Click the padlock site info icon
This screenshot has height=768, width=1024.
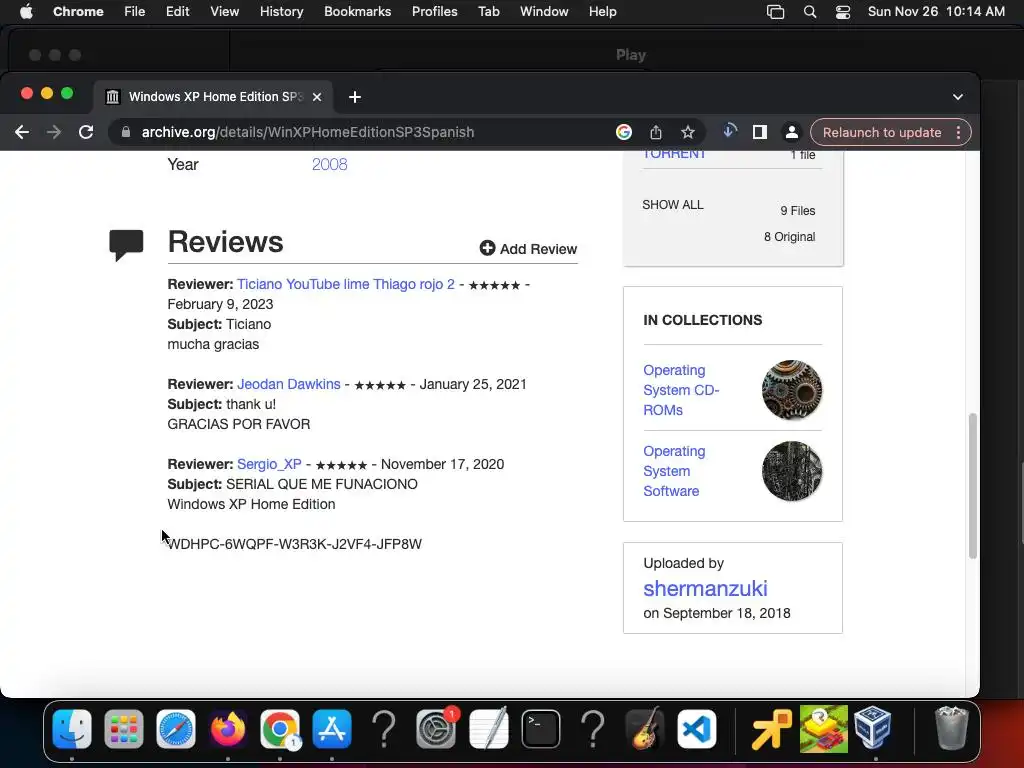coord(125,132)
